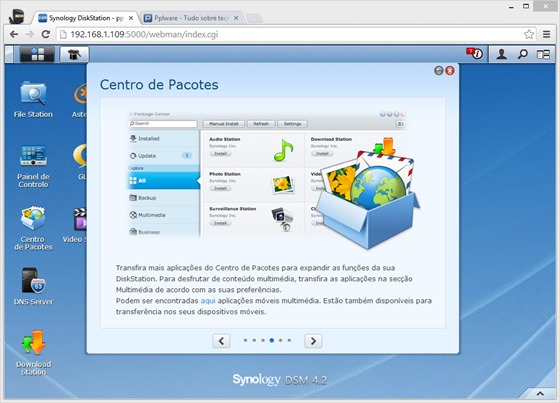Switch to Pplware browser tab

[x=191, y=18]
